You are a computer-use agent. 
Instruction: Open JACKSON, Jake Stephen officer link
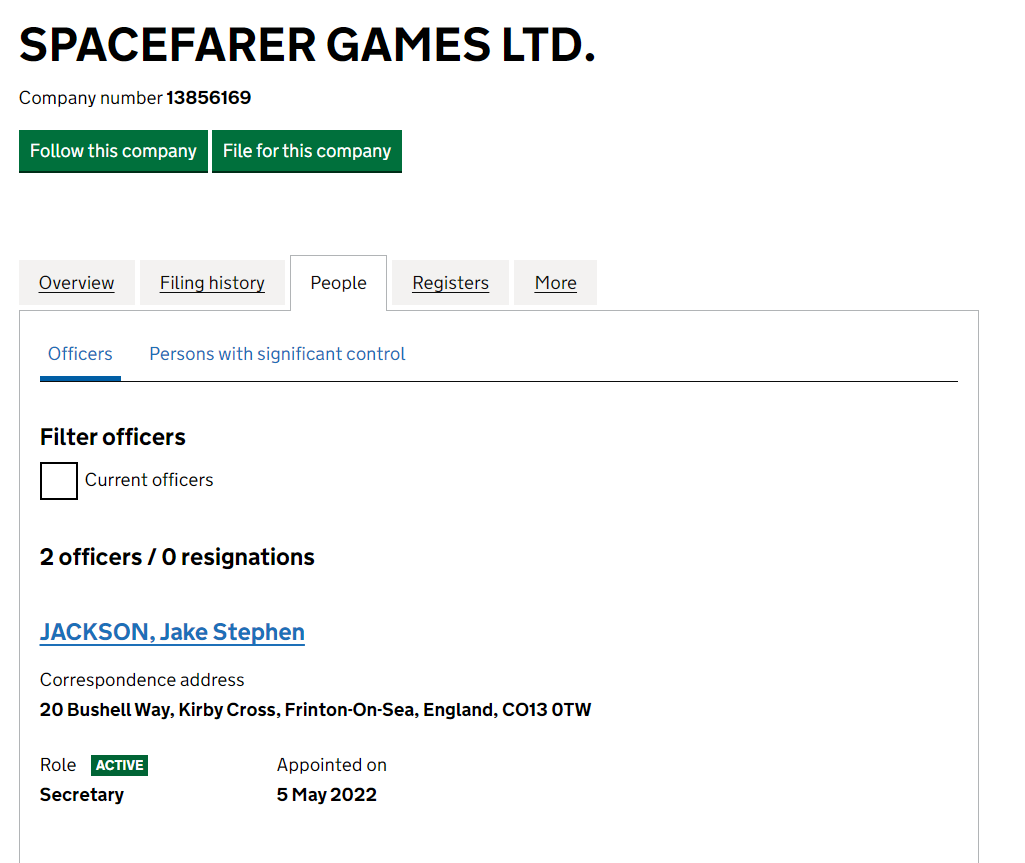(x=172, y=632)
